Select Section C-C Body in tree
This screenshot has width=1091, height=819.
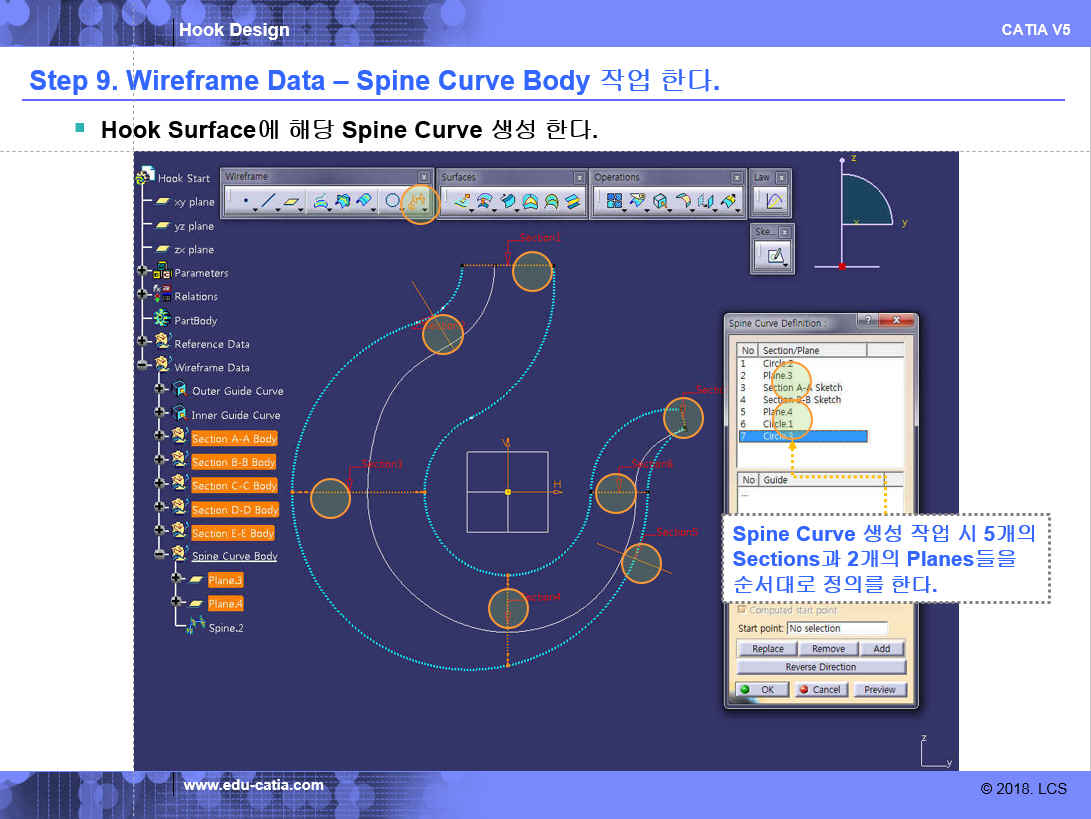(x=234, y=486)
